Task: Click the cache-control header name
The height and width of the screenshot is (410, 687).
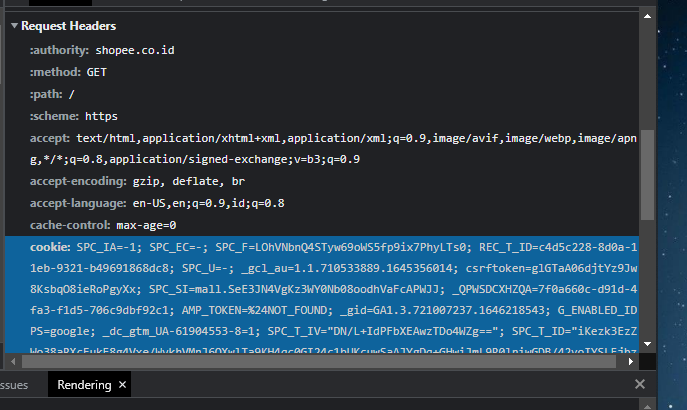Action: 70,225
